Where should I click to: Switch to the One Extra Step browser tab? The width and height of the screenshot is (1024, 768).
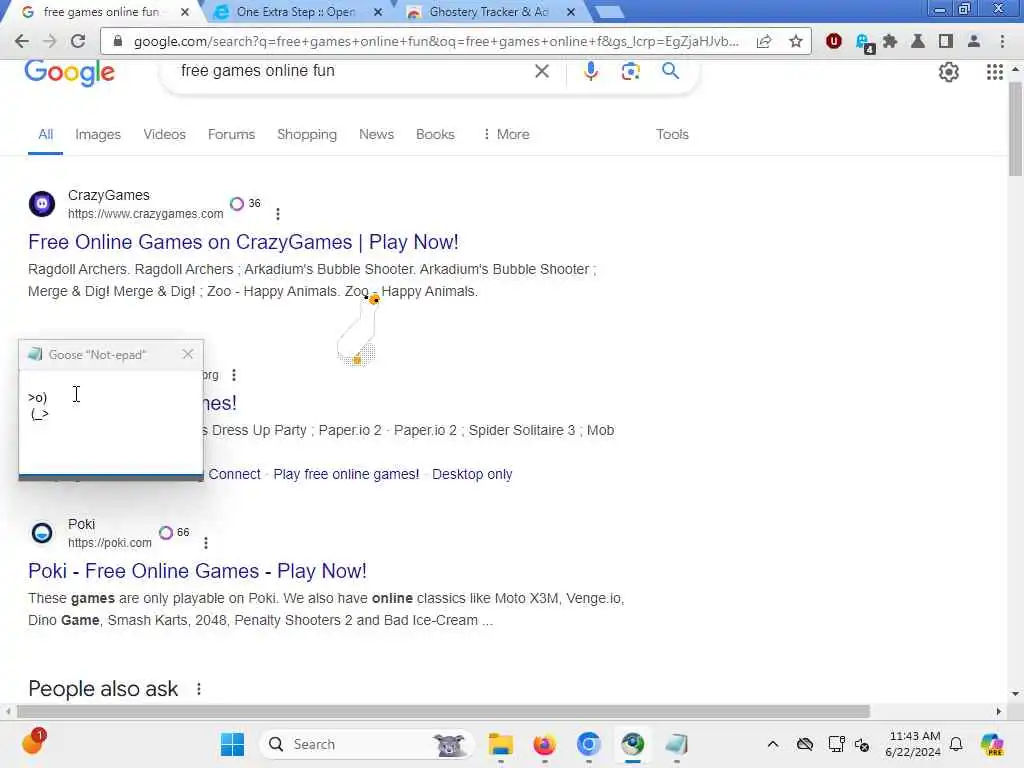[294, 12]
